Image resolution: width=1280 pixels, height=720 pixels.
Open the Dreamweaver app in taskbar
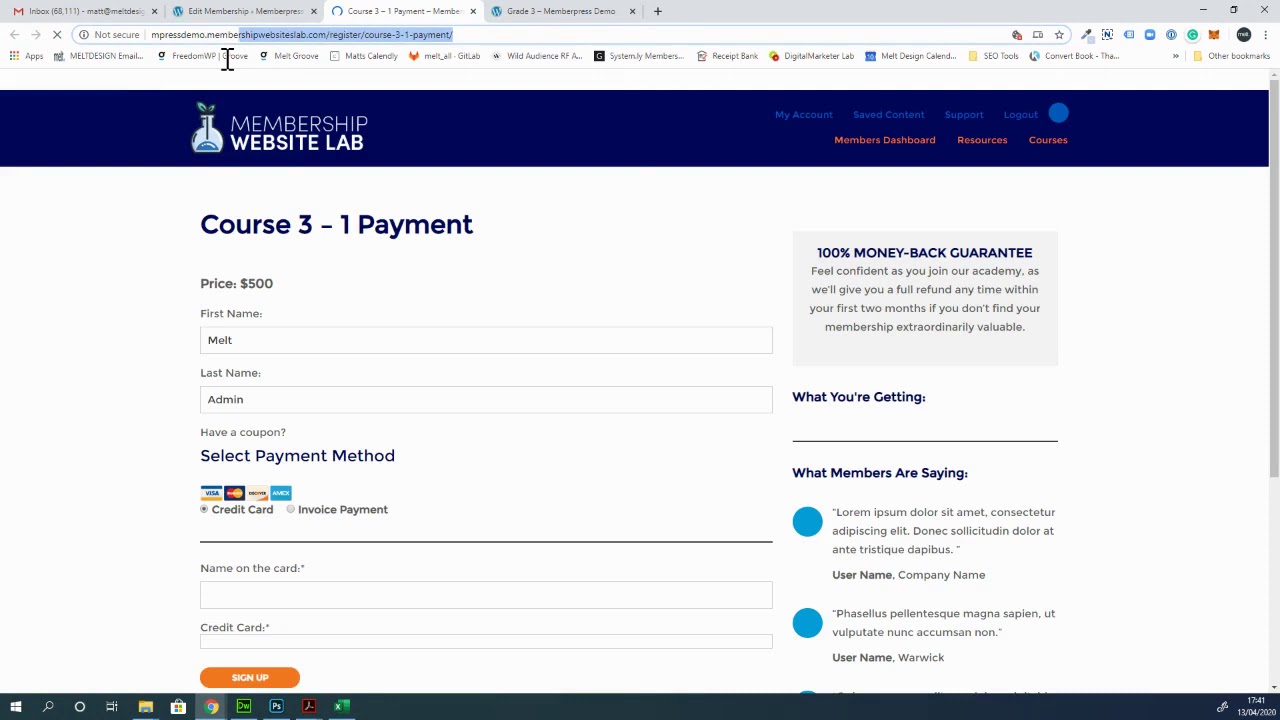click(x=244, y=707)
